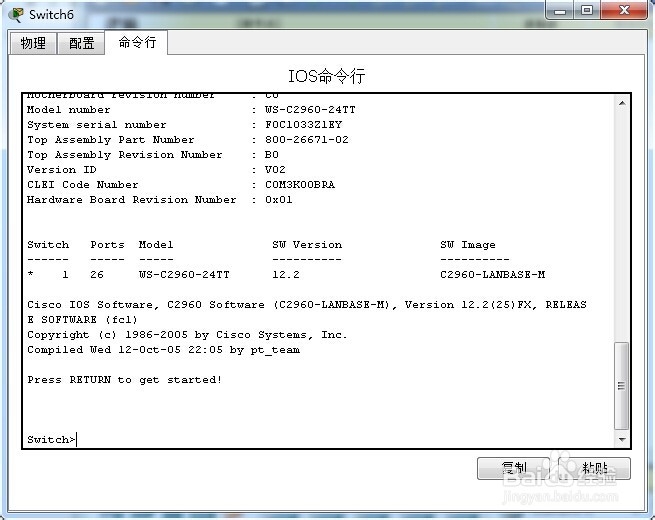
Task: Click the 12.2 software version cell
Action: tap(286, 274)
